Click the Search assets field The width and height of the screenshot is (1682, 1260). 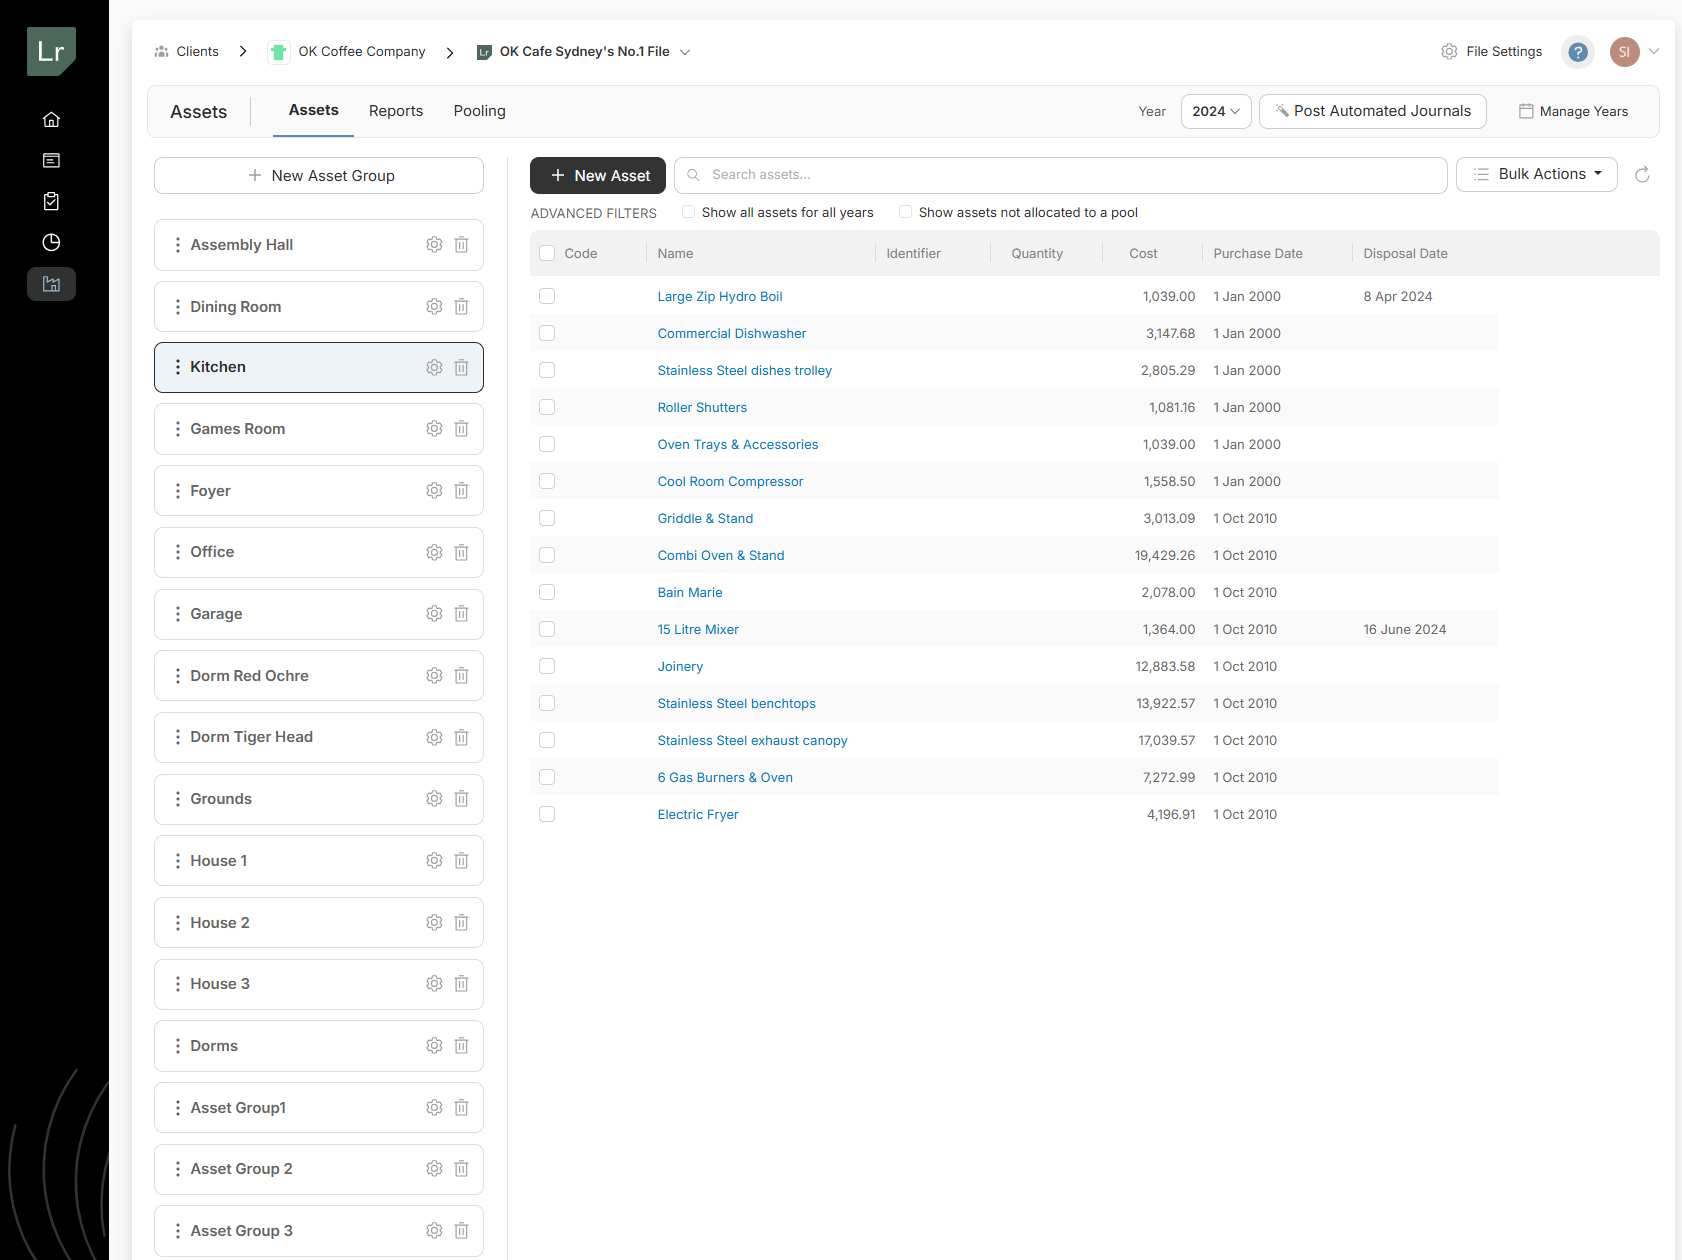click(1061, 175)
